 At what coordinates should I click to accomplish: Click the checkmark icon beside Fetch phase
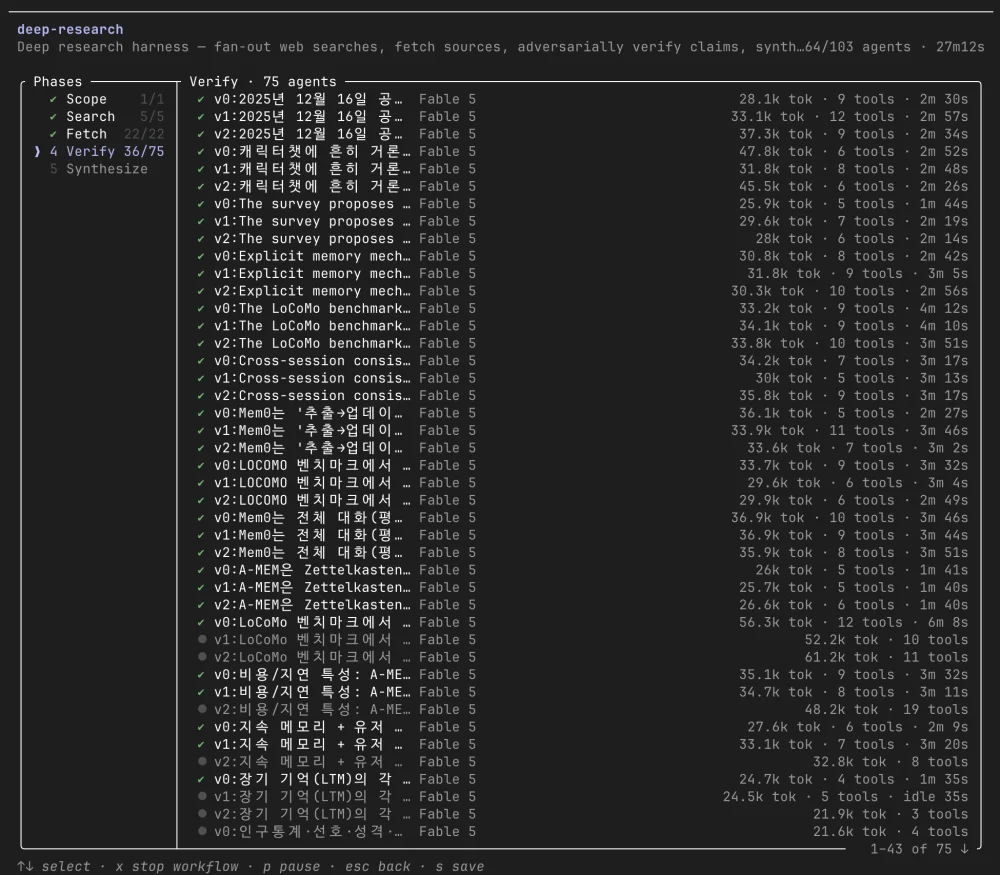click(54, 134)
